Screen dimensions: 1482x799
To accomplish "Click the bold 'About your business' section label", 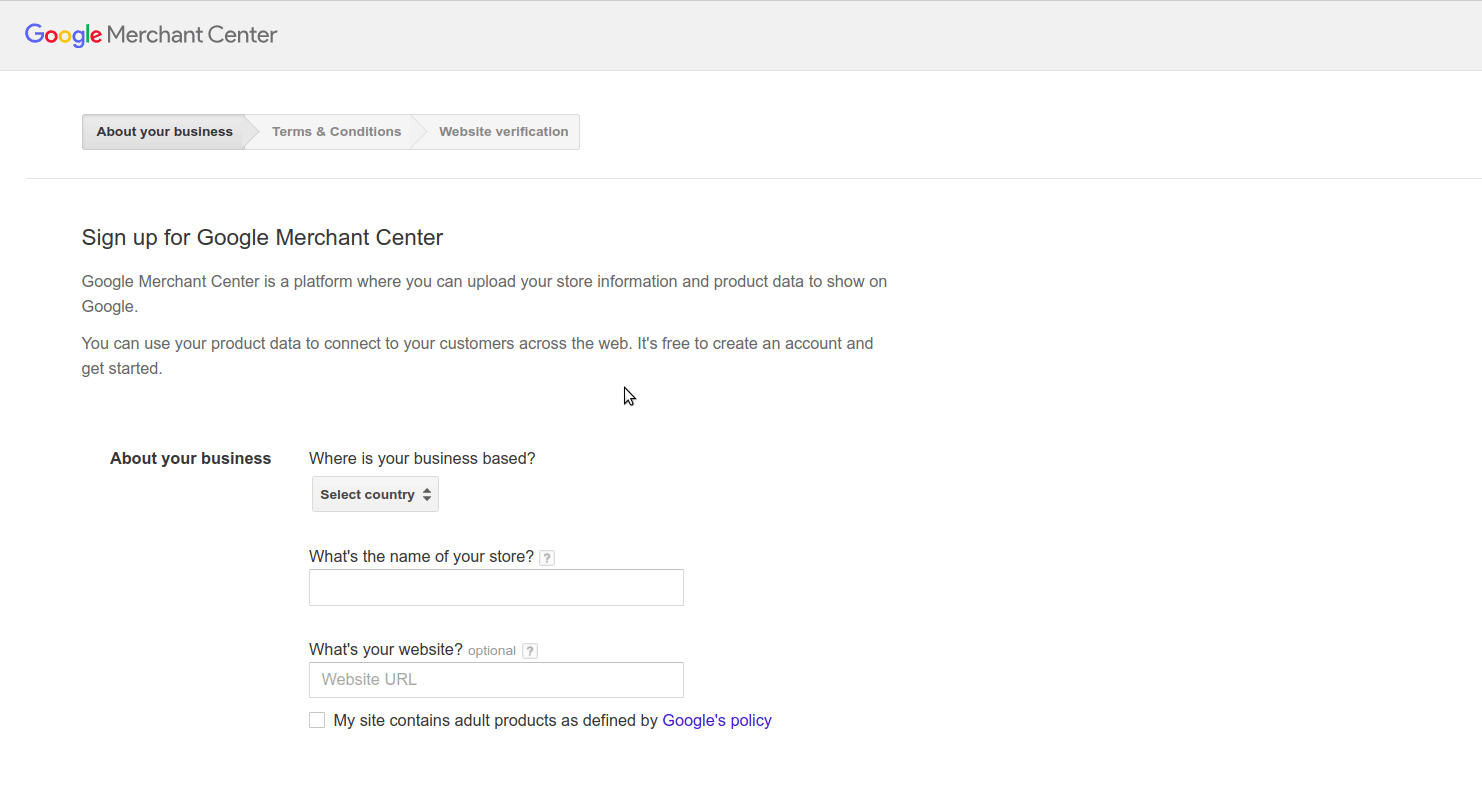I will [190, 459].
